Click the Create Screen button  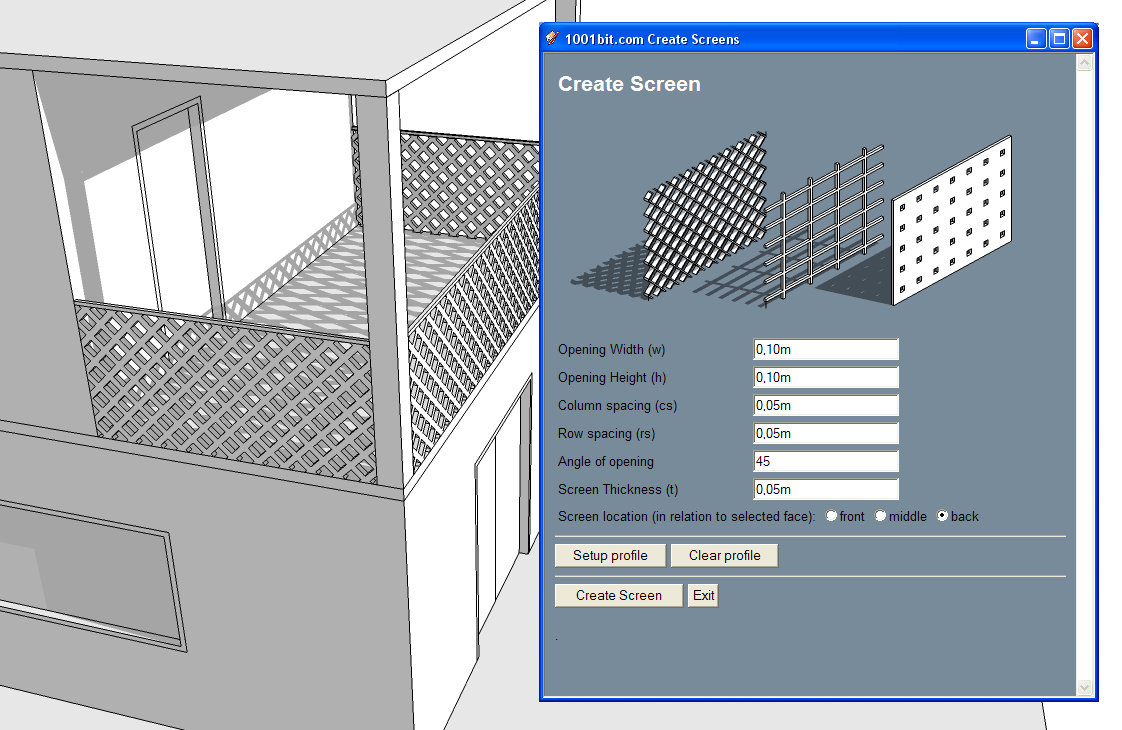pyautogui.click(x=619, y=595)
